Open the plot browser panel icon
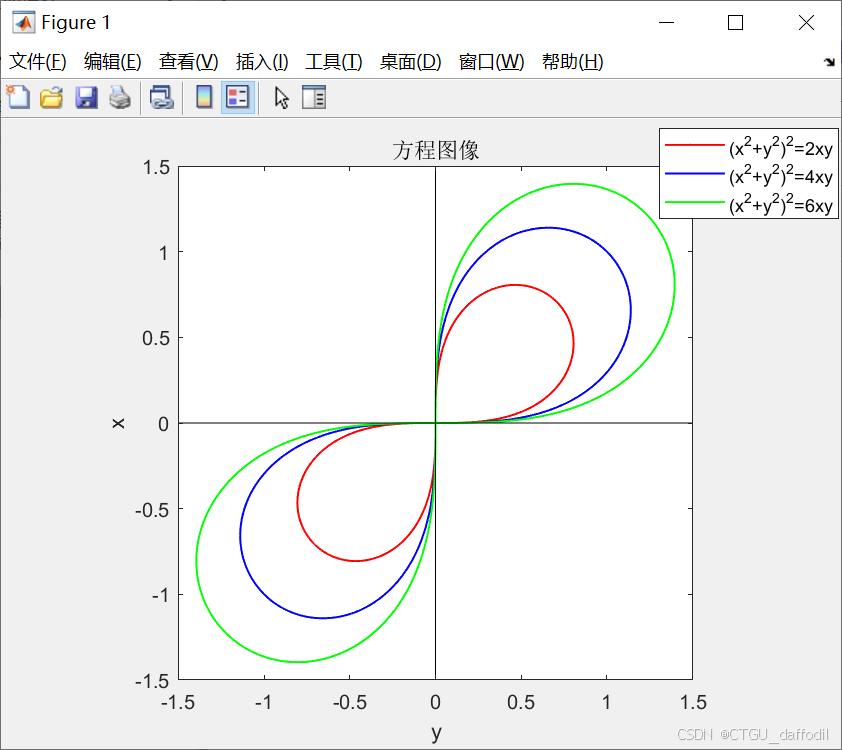Image resolution: width=842 pixels, height=750 pixels. [314, 97]
